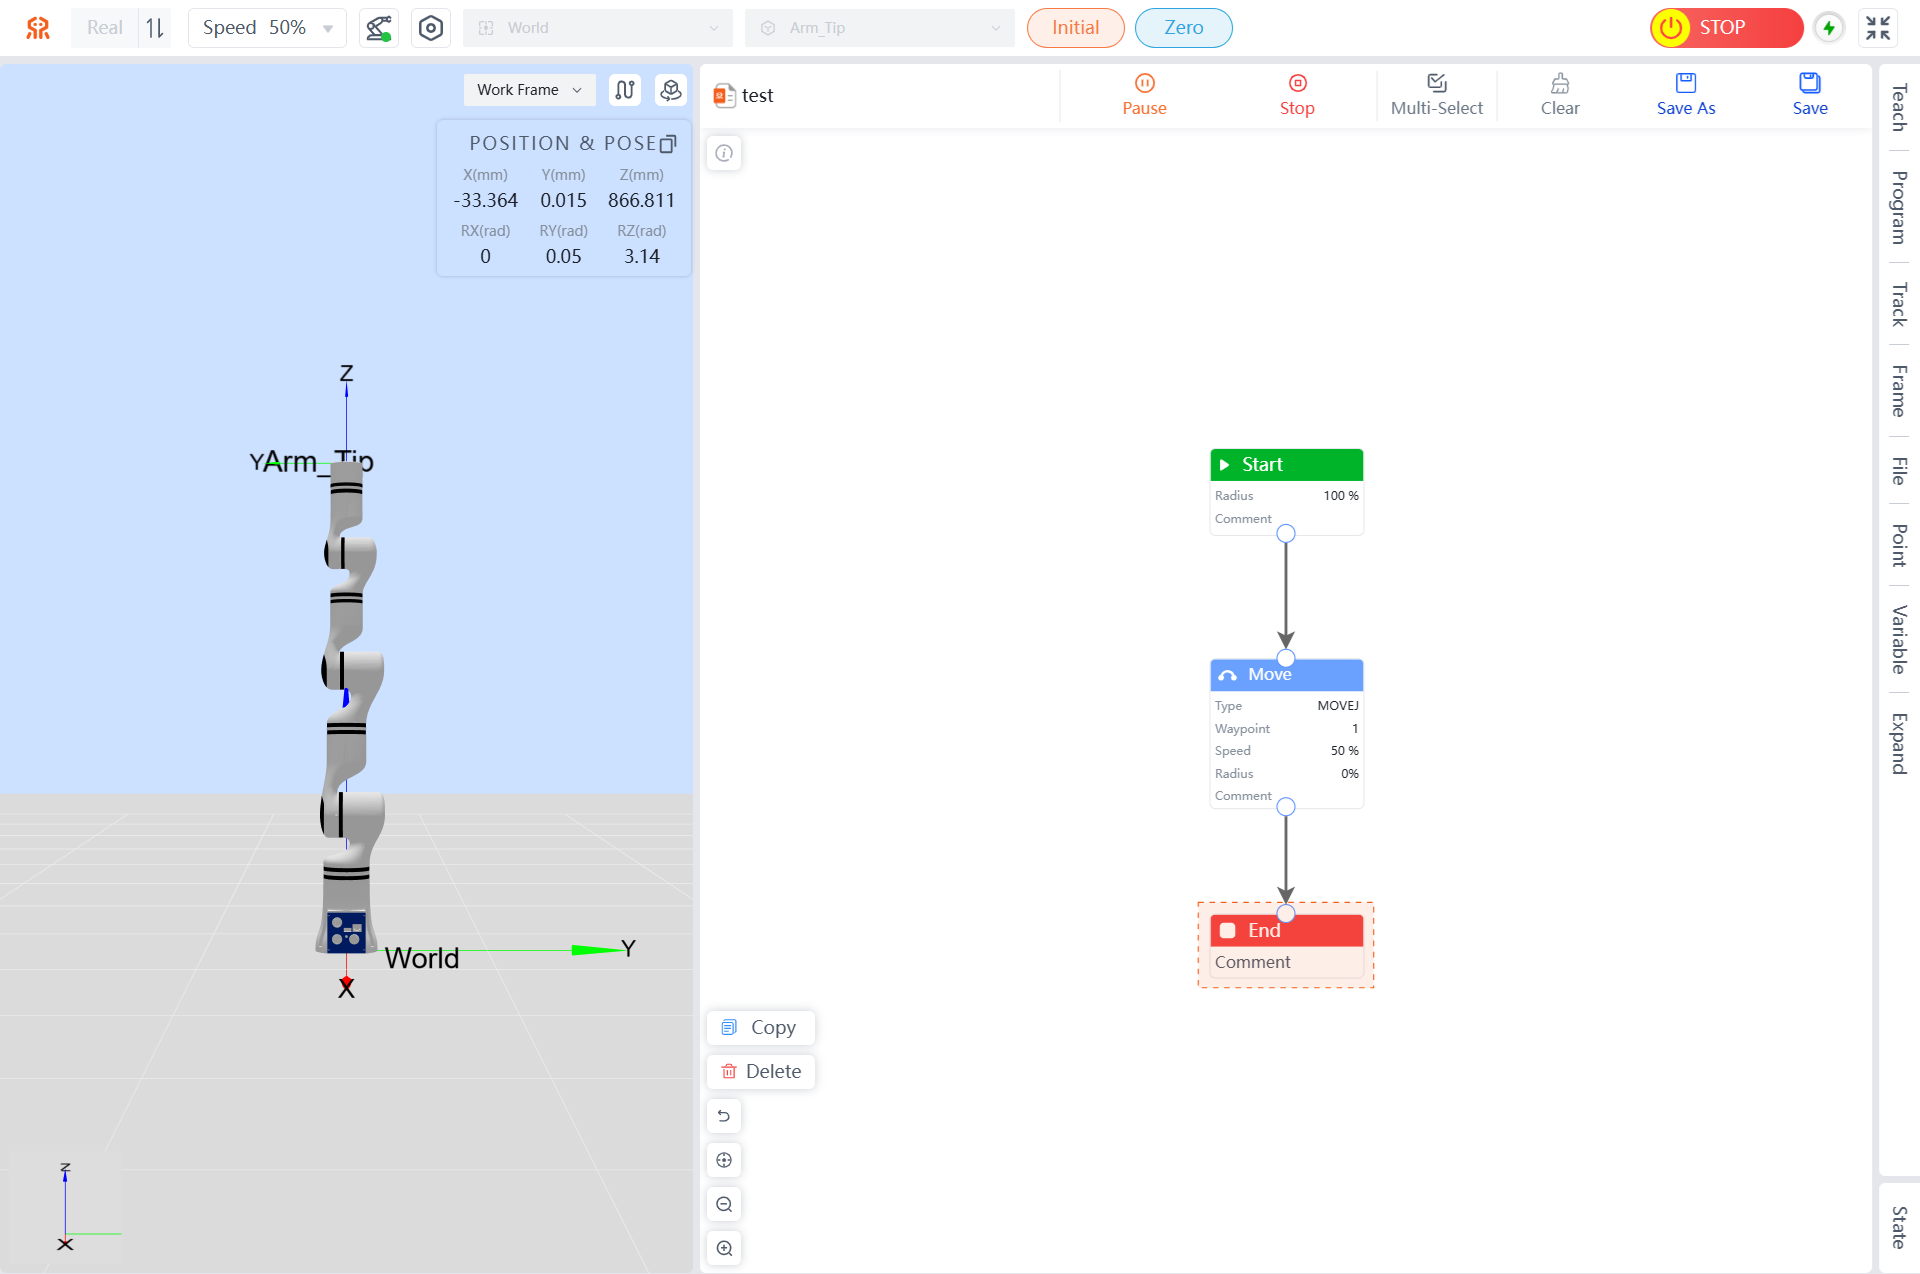
Task: Click the info circle icon
Action: click(724, 153)
